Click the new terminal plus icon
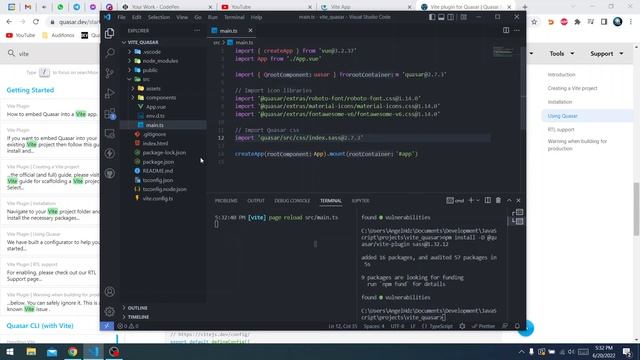 click(471, 200)
